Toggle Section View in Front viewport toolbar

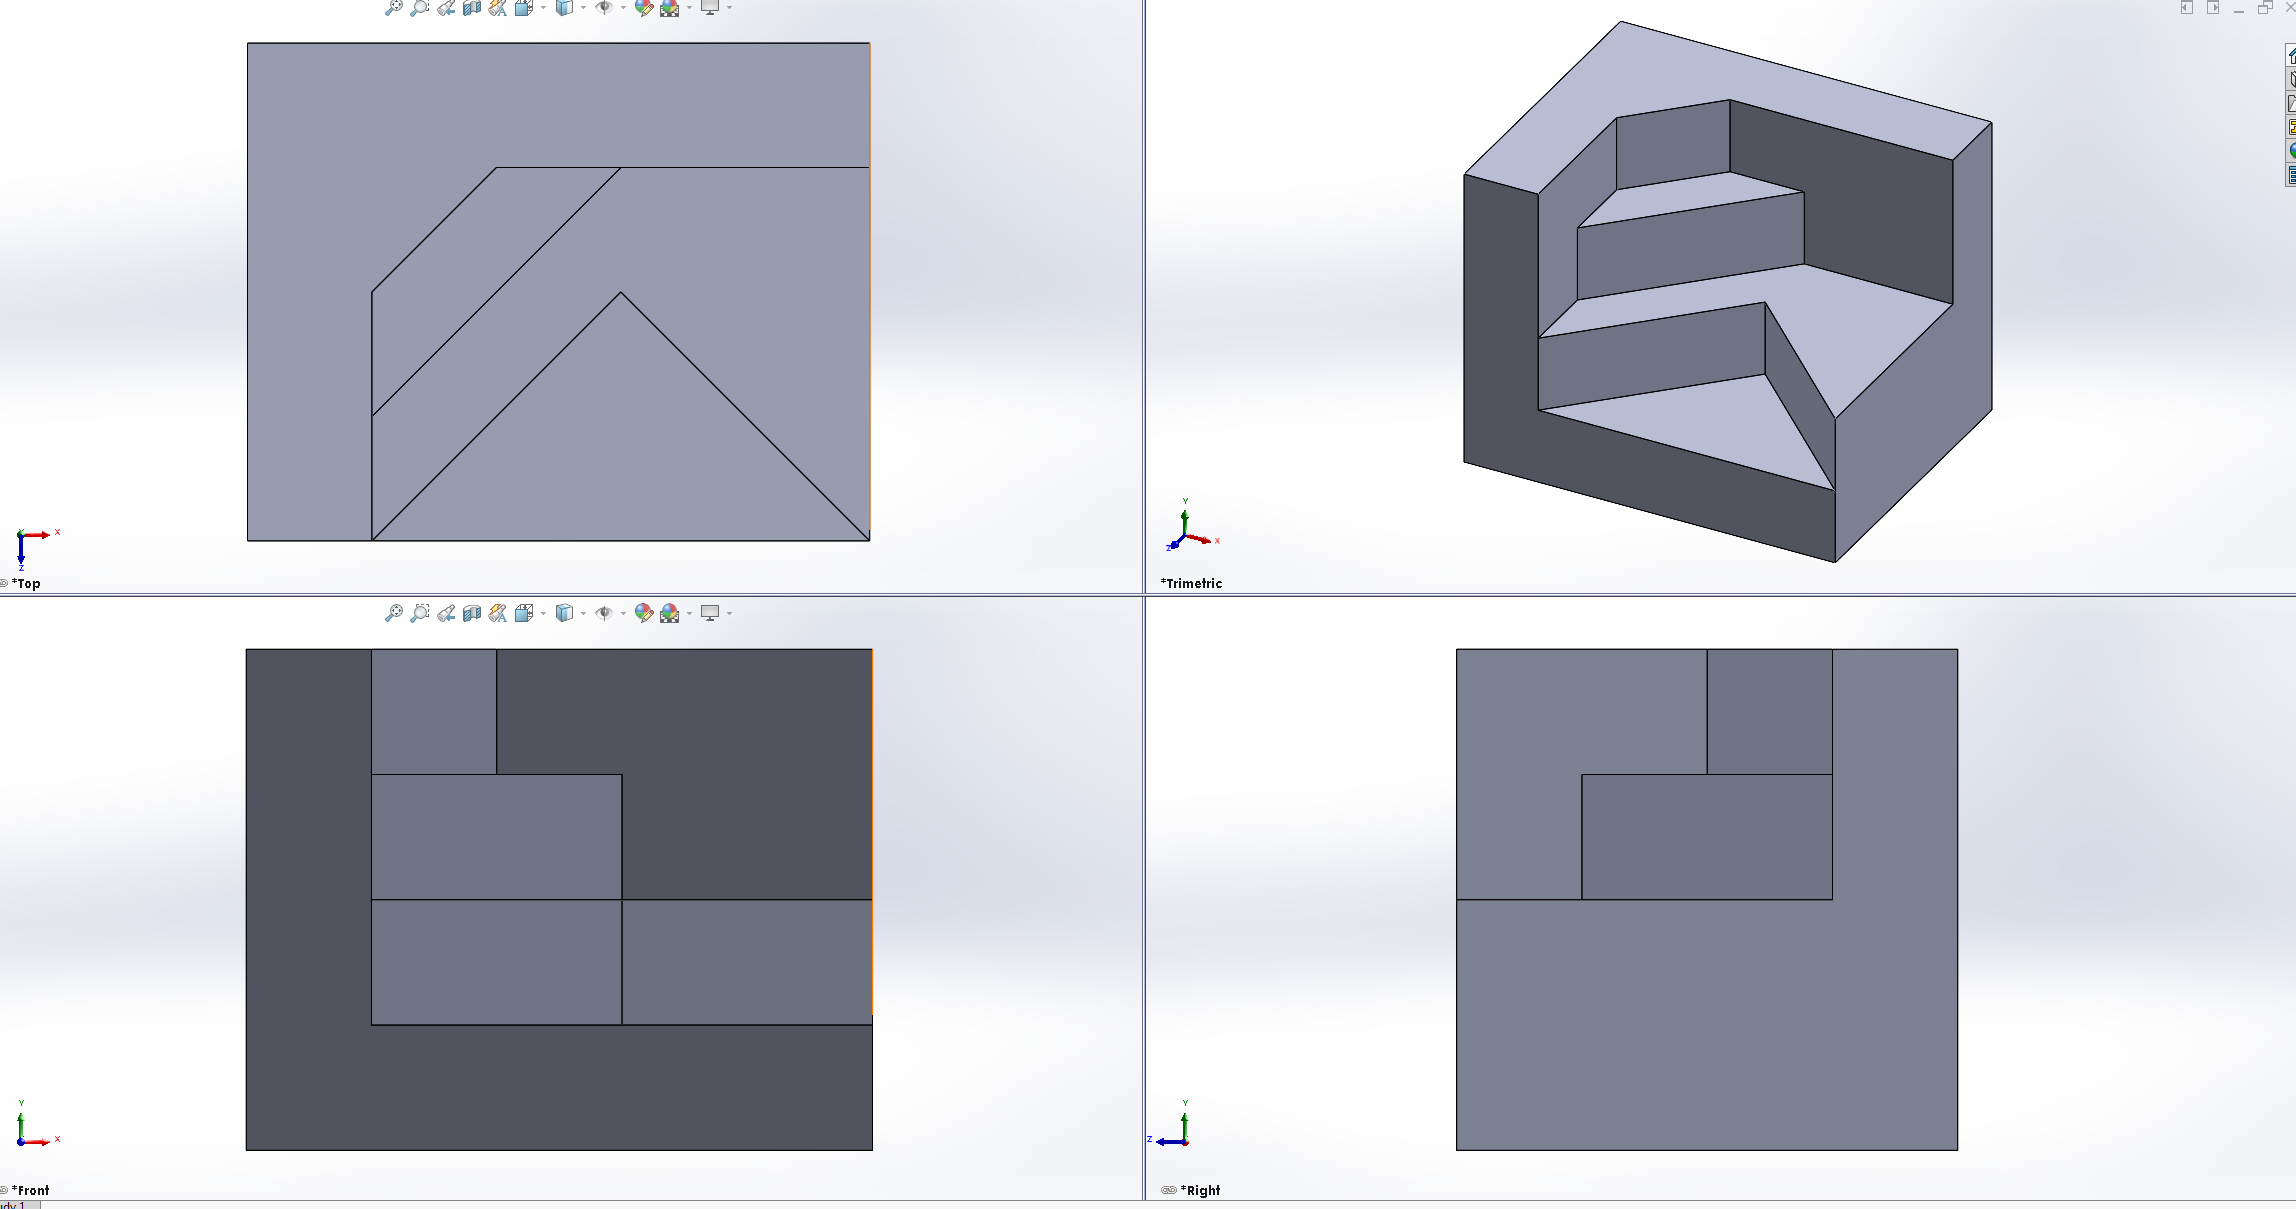pos(472,613)
